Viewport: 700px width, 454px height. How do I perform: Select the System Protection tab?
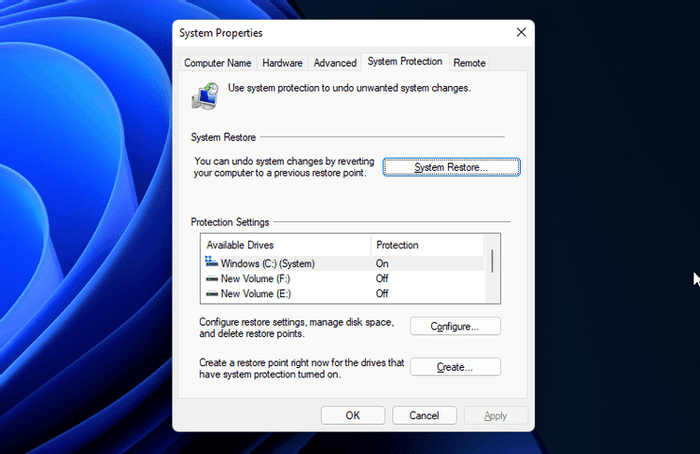(x=405, y=62)
